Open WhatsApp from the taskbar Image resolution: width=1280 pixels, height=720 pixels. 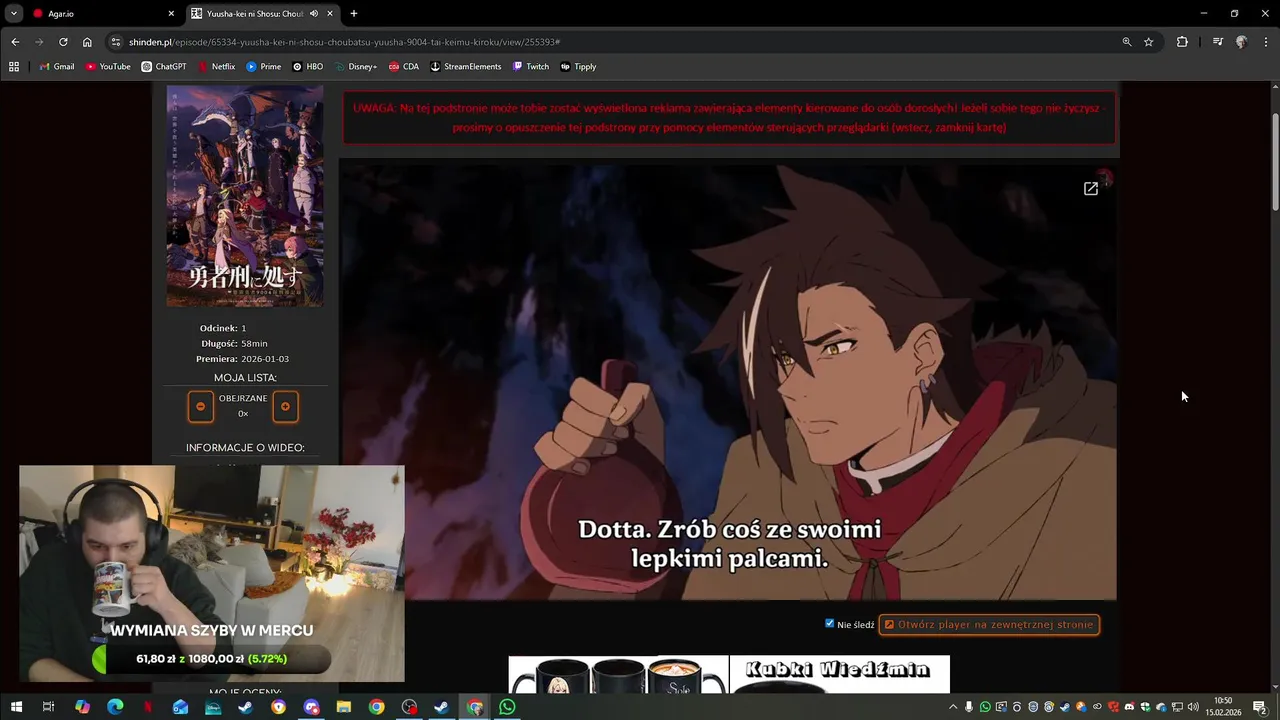pos(507,707)
